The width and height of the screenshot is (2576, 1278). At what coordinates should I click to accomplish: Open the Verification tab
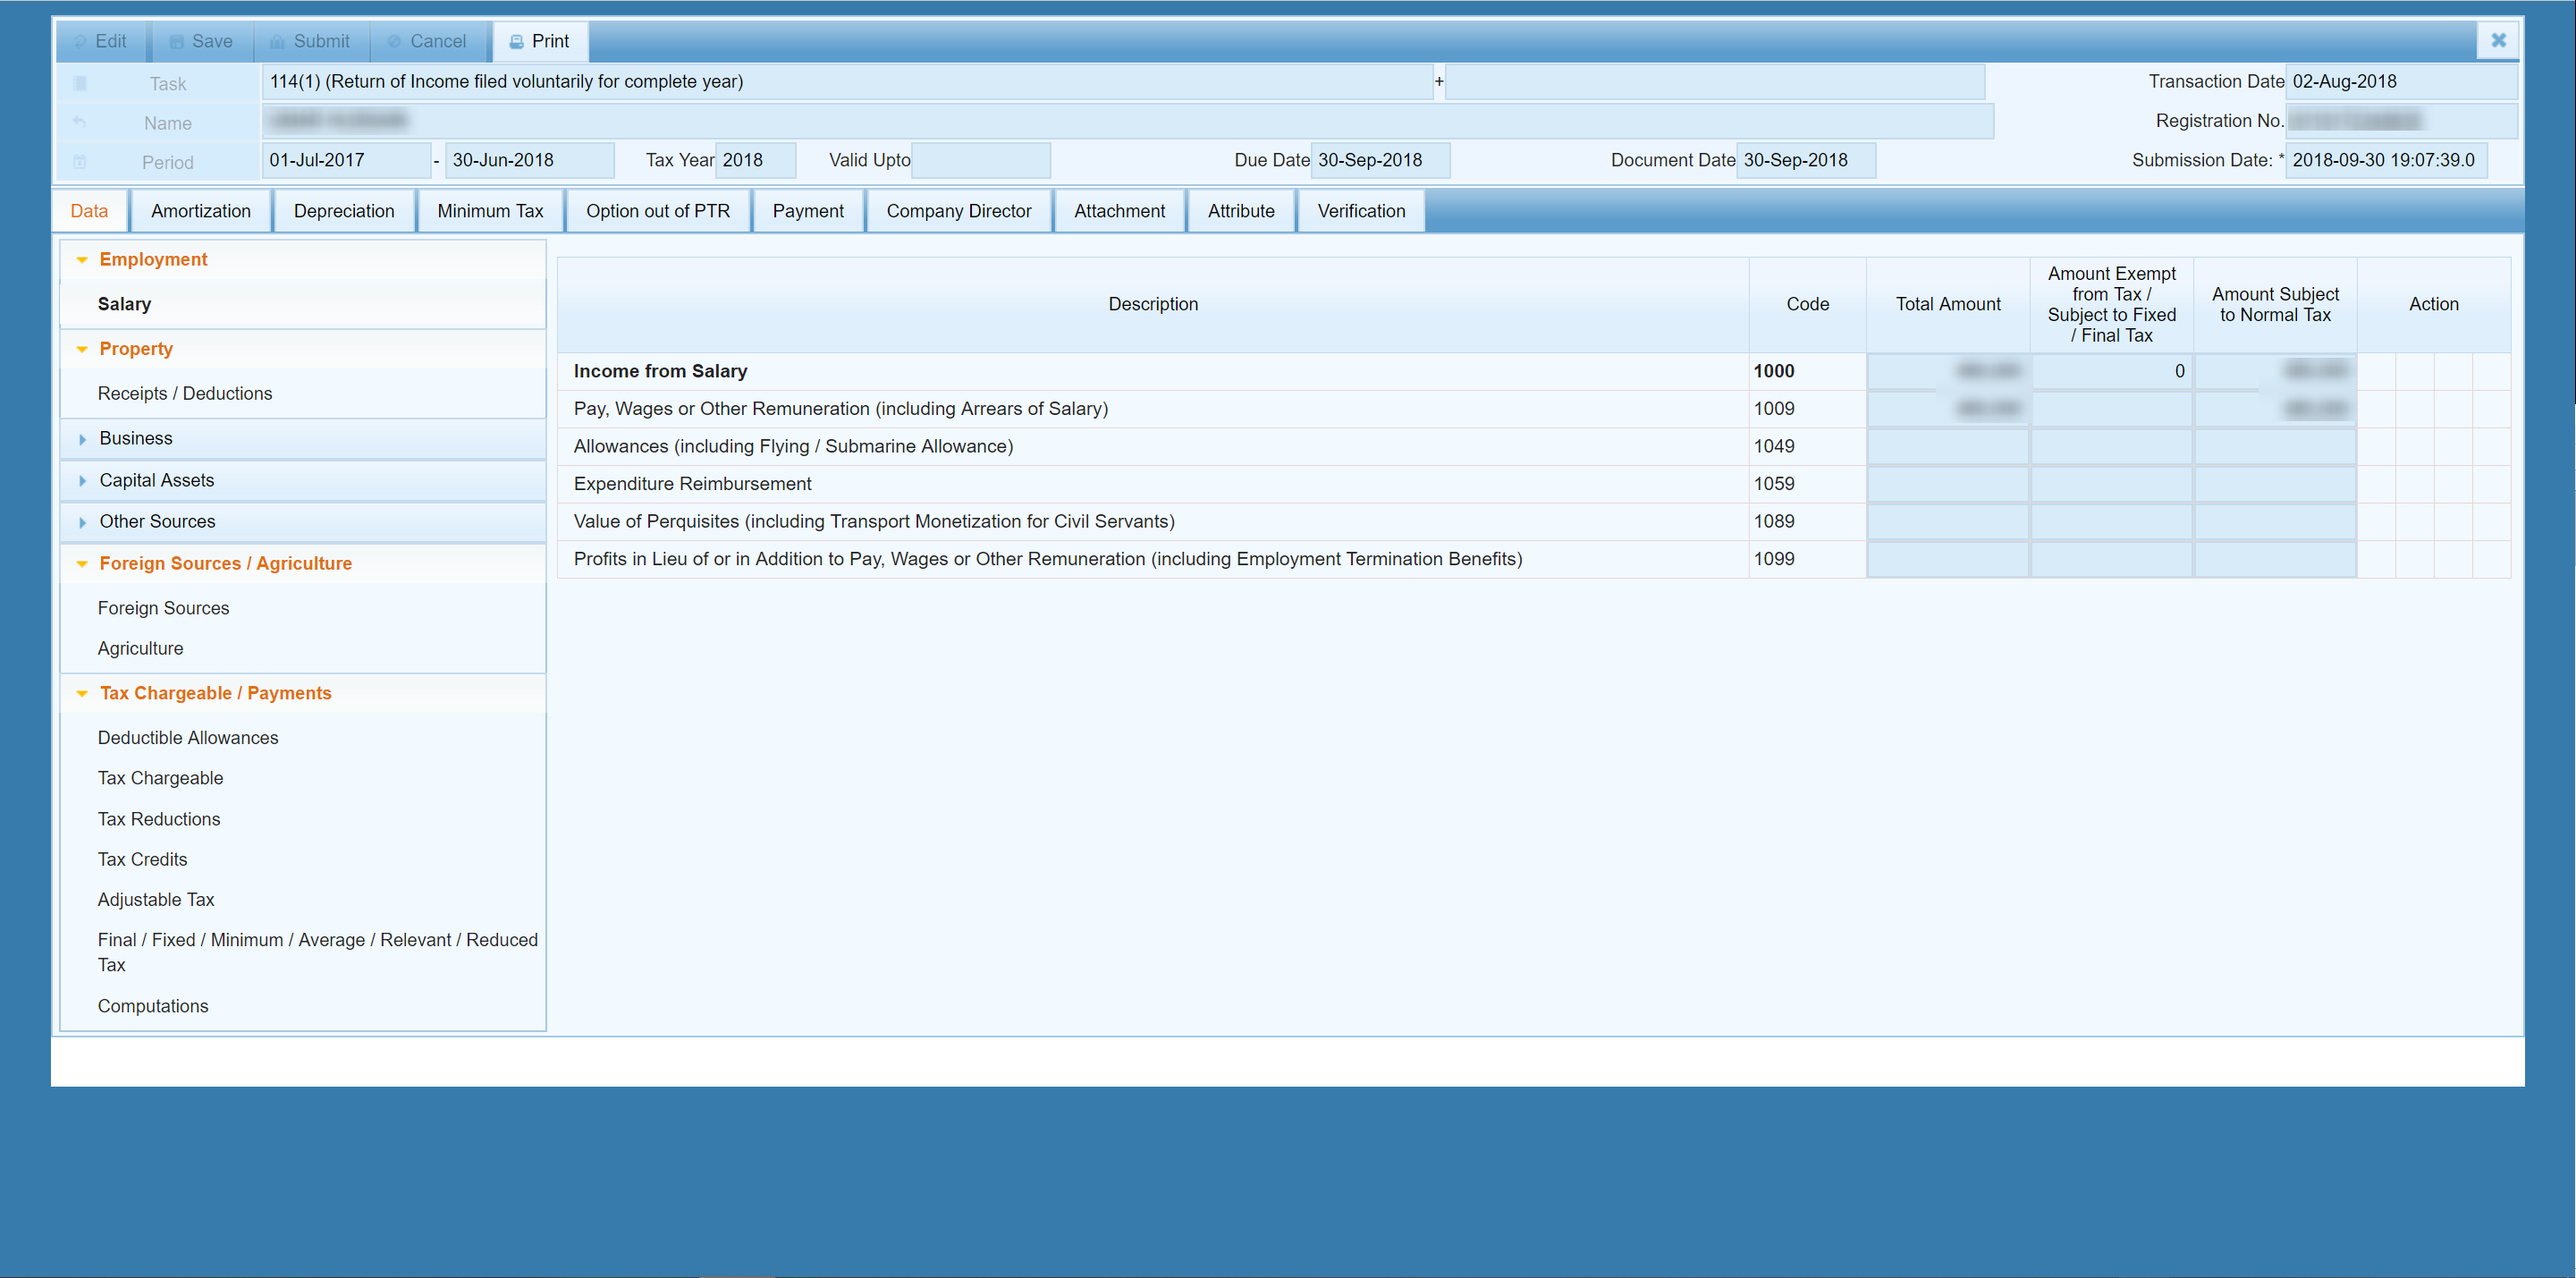[x=1361, y=211]
